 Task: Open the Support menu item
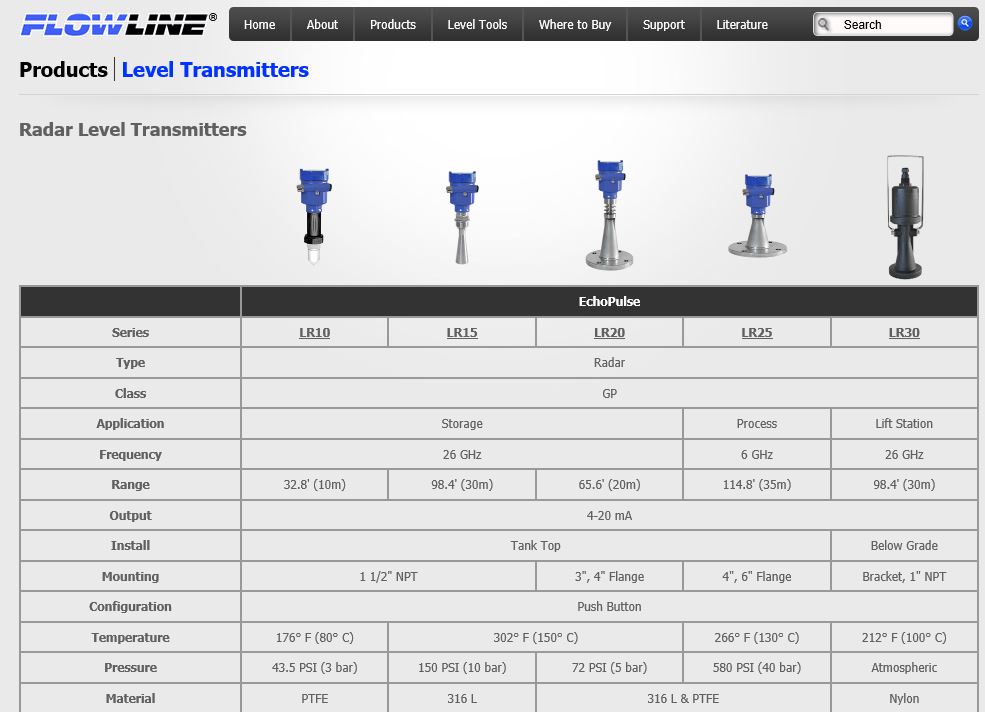pyautogui.click(x=663, y=25)
